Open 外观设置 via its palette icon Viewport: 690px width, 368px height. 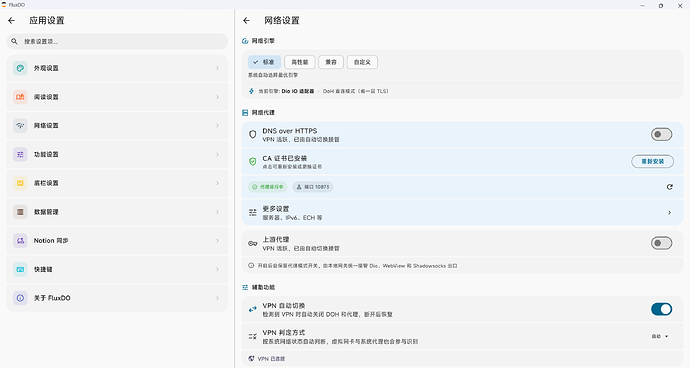click(x=20, y=68)
